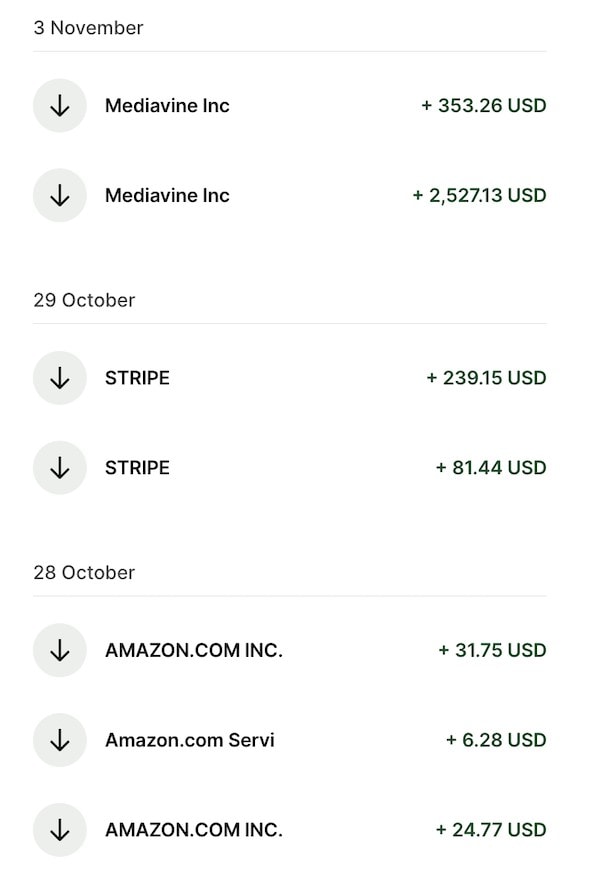The width and height of the screenshot is (600, 871).
Task: Click the arrow icon next to STRIPE 81.44 USD
Action: [60, 467]
